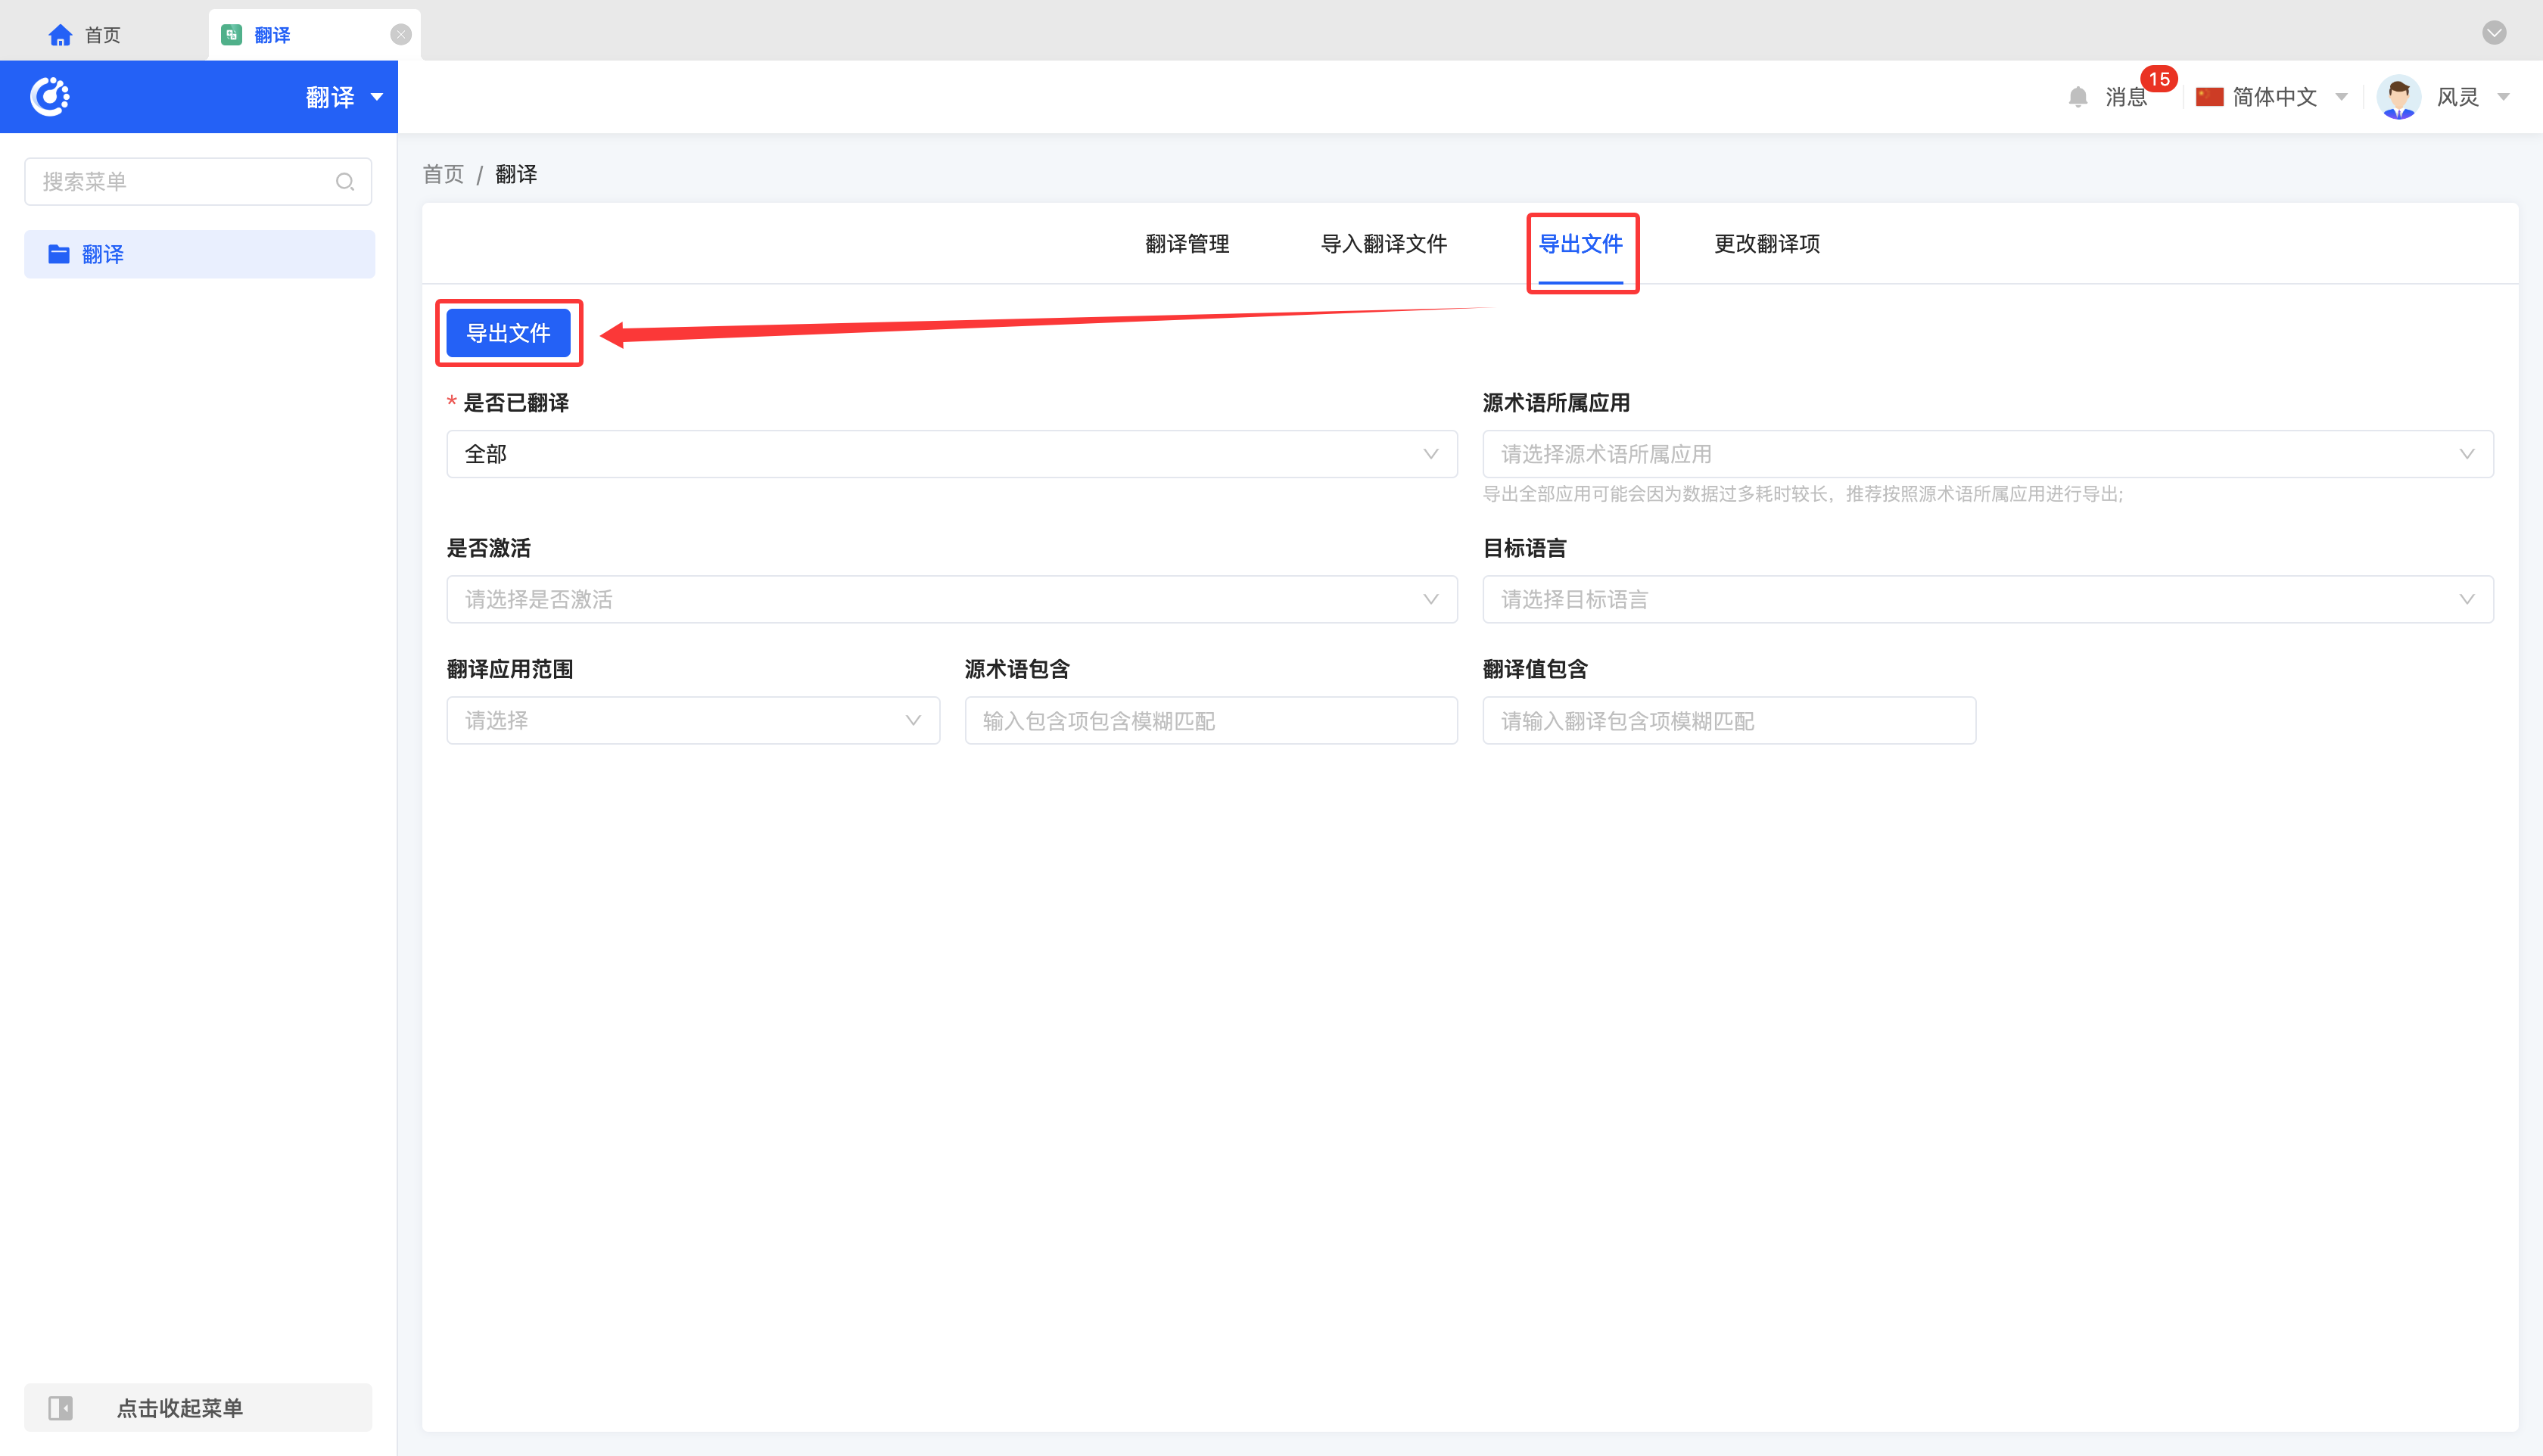Image resolution: width=2543 pixels, height=1456 pixels.
Task: Switch to the 导入翻译文件 tab
Action: pos(1383,244)
